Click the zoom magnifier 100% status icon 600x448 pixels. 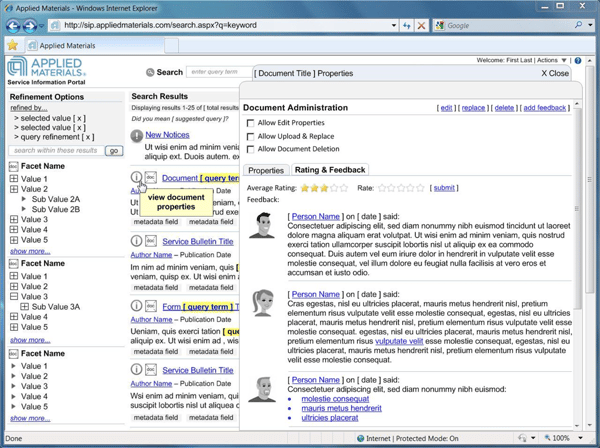pyautogui.click(x=548, y=438)
